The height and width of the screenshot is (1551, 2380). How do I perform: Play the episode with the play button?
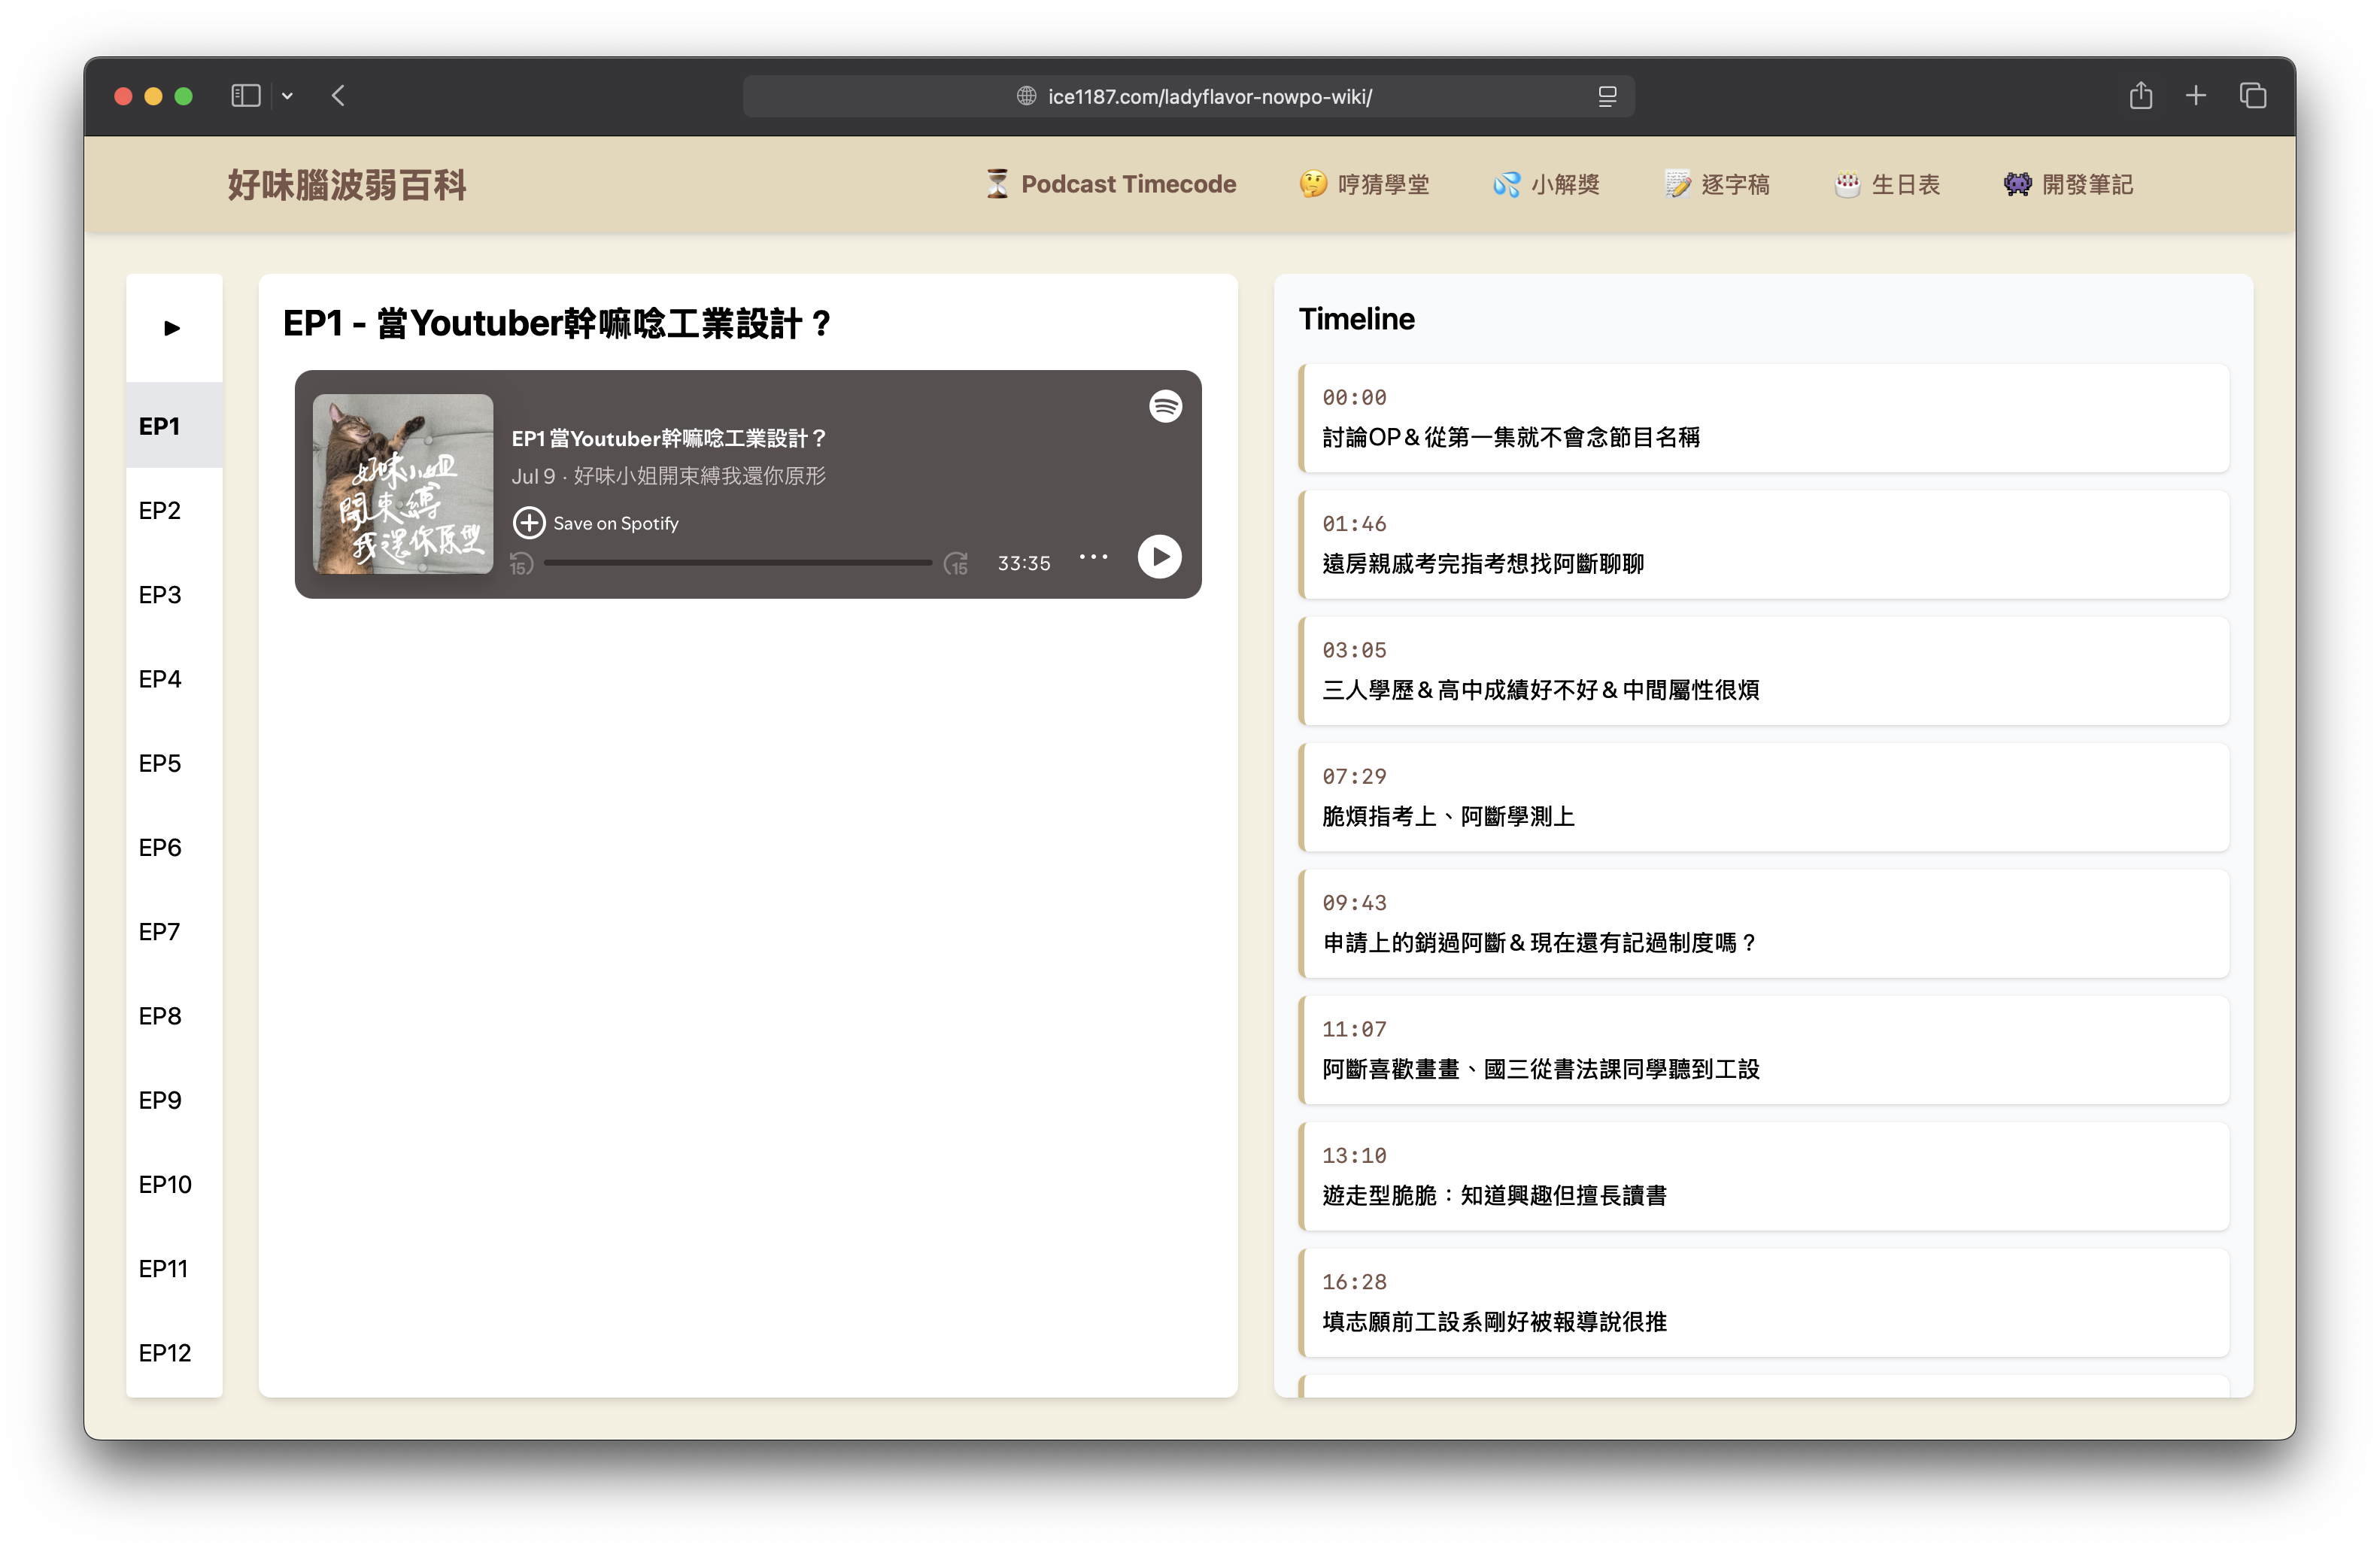pyautogui.click(x=1159, y=557)
